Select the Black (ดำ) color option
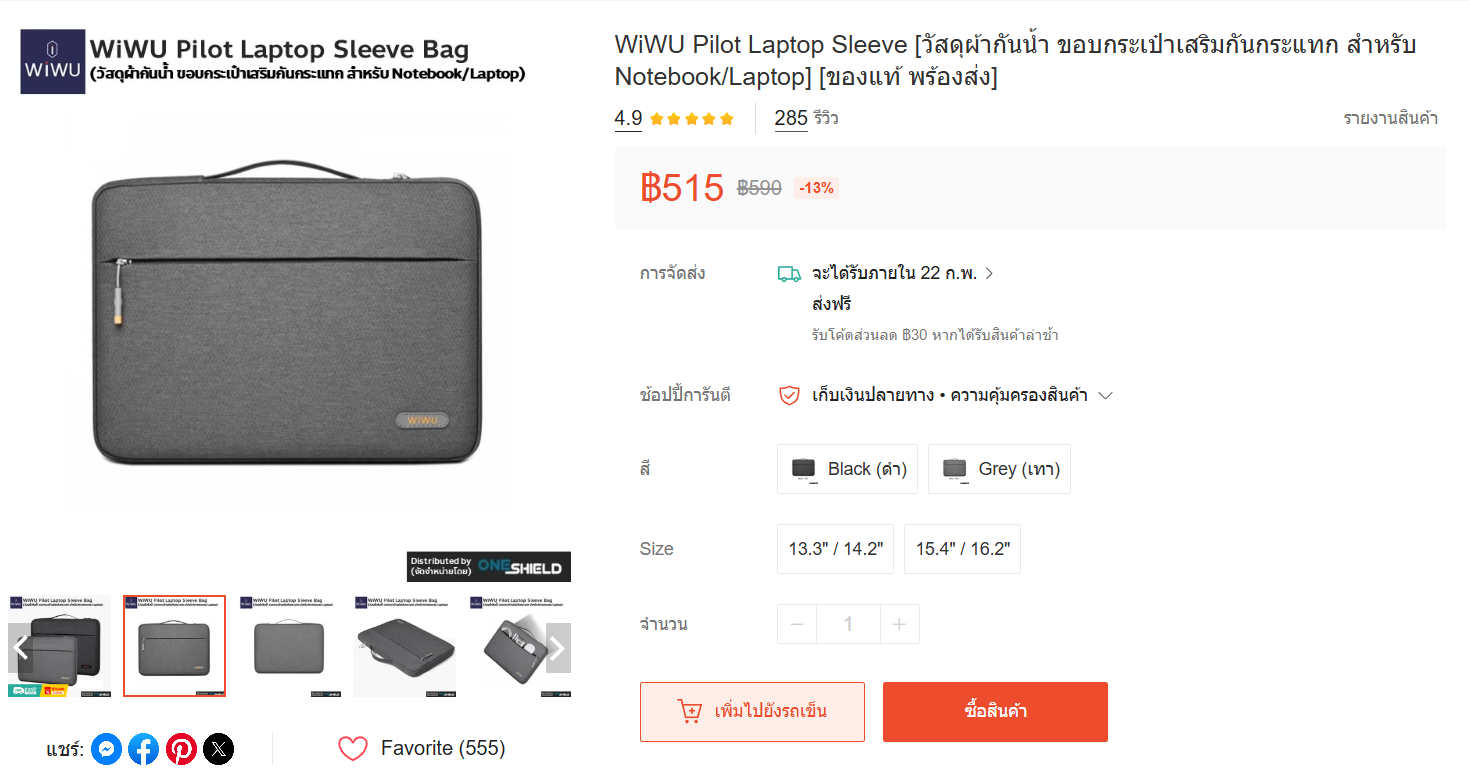The width and height of the screenshot is (1470, 775). [847, 469]
